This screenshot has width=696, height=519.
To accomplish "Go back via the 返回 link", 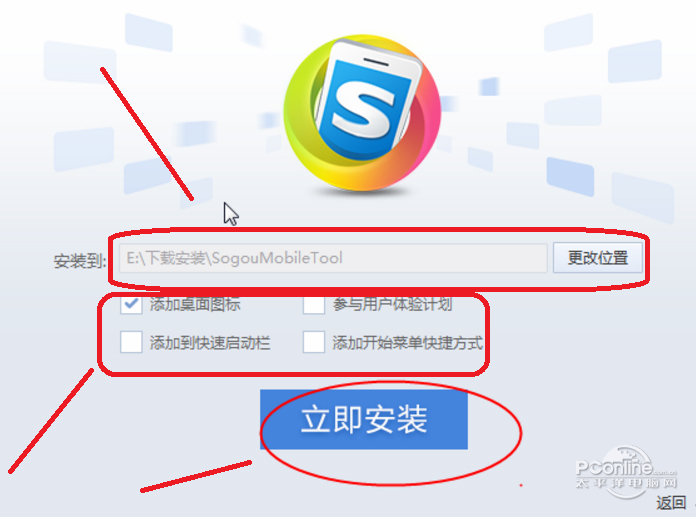I will pyautogui.click(x=671, y=503).
